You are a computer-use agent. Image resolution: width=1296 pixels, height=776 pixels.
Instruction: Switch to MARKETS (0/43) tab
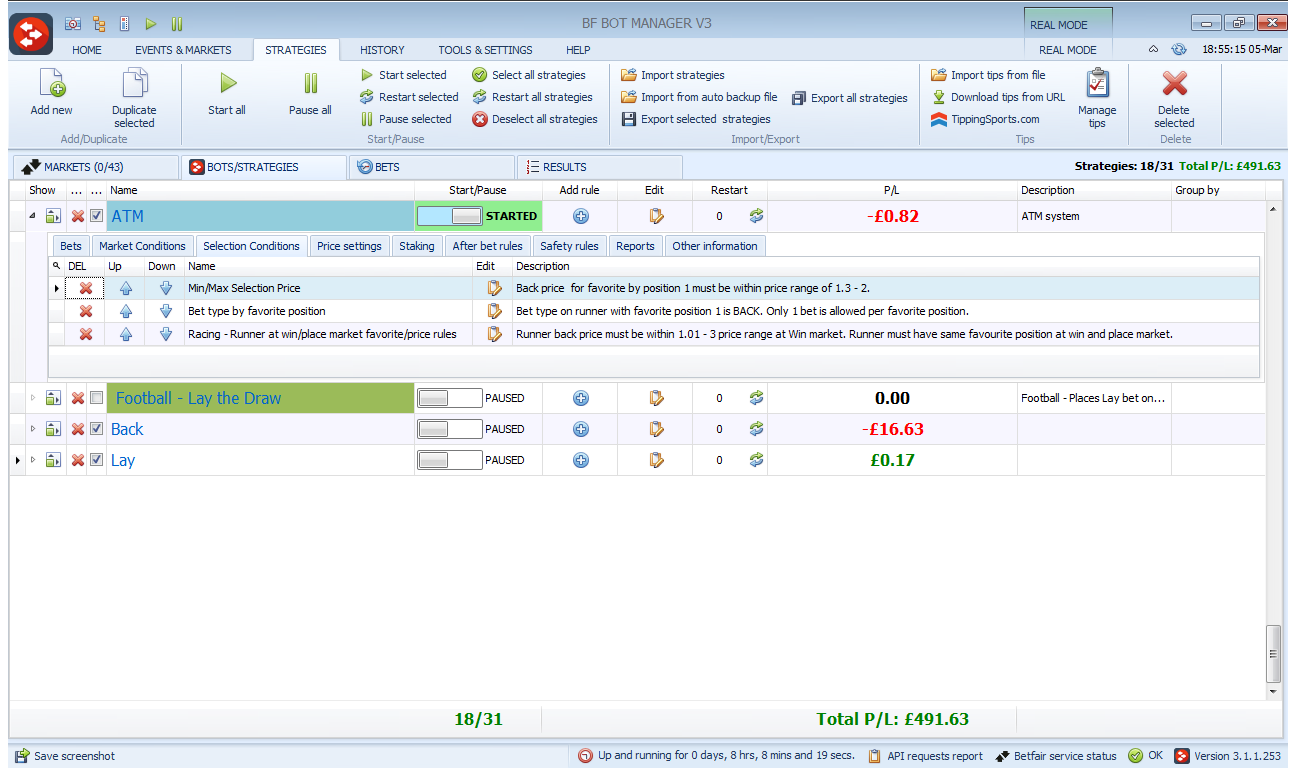pos(94,167)
